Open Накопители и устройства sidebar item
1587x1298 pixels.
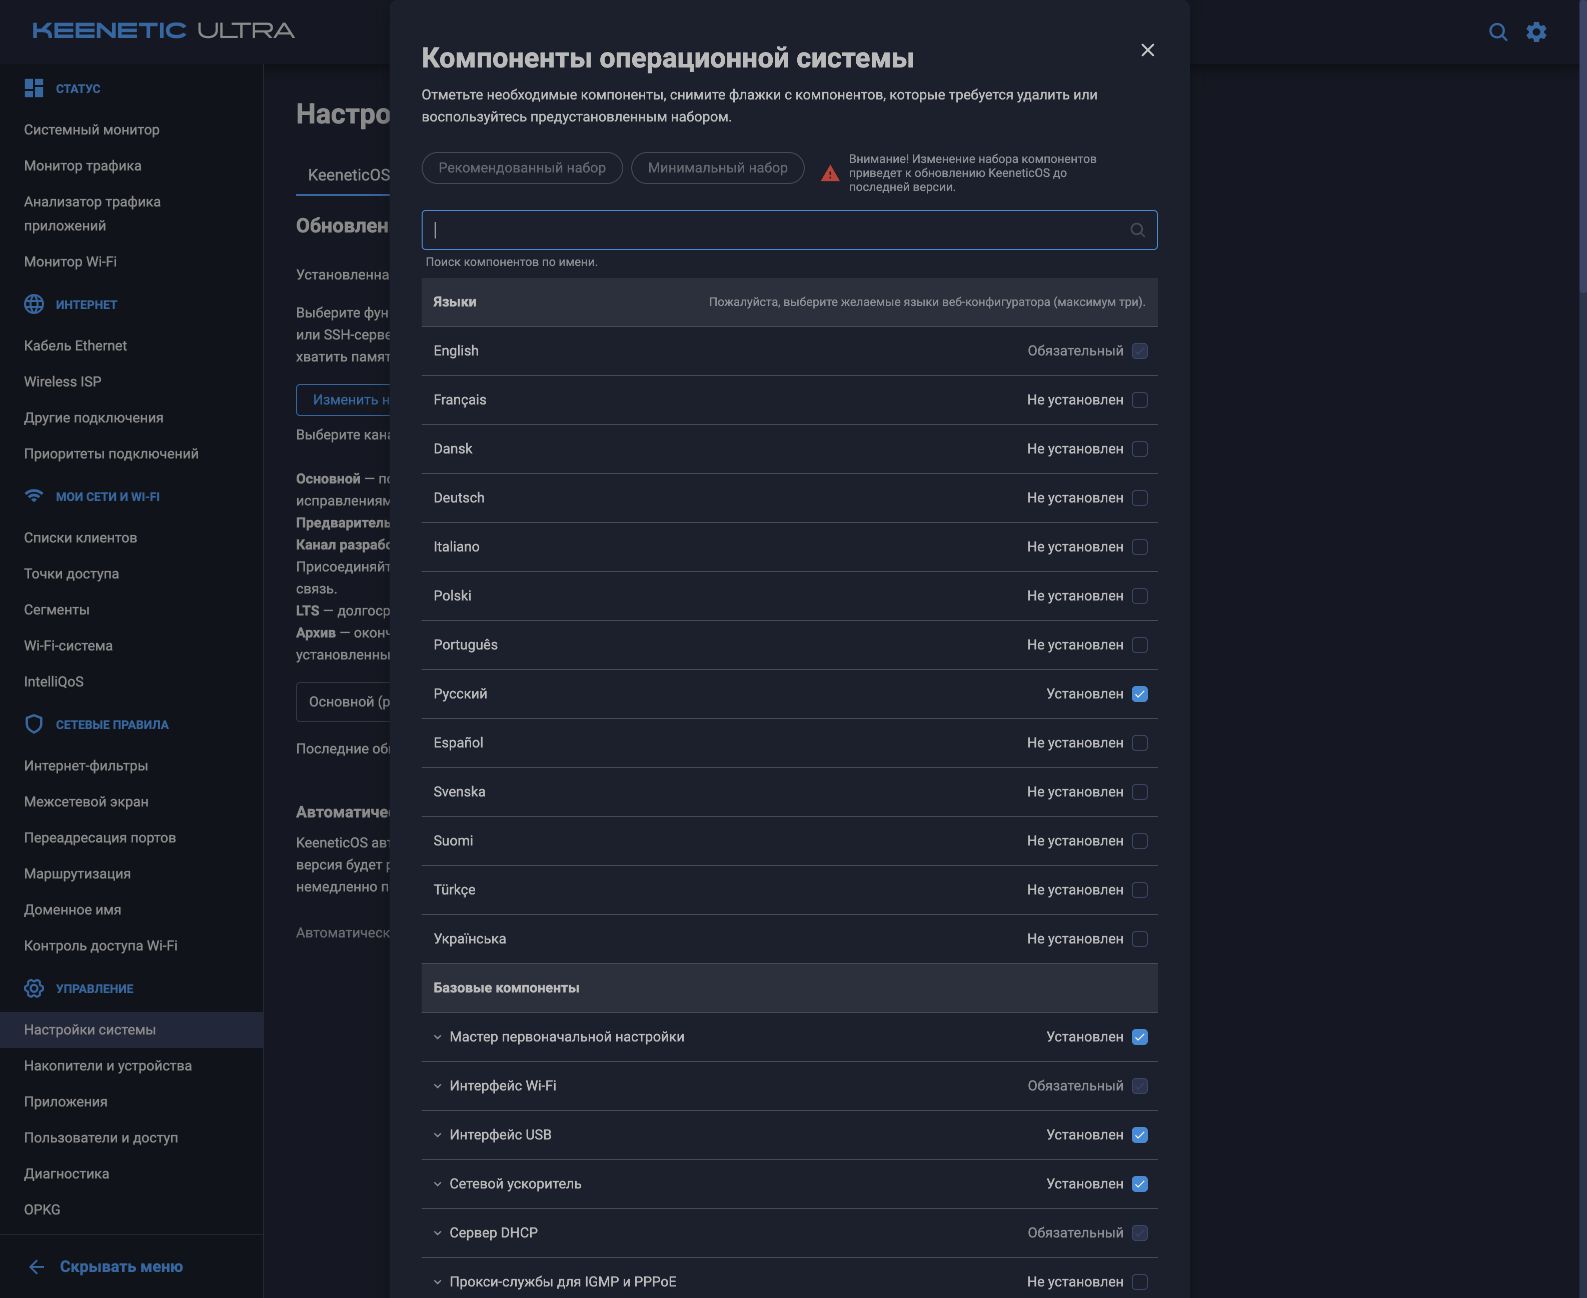(x=108, y=1066)
